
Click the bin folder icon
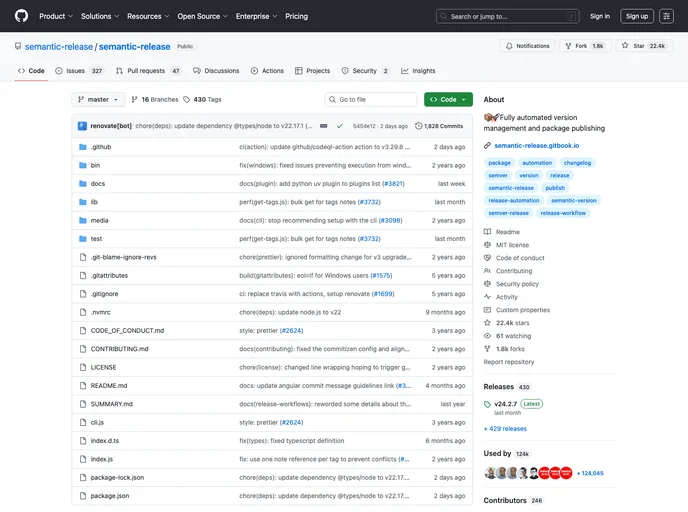click(82, 165)
